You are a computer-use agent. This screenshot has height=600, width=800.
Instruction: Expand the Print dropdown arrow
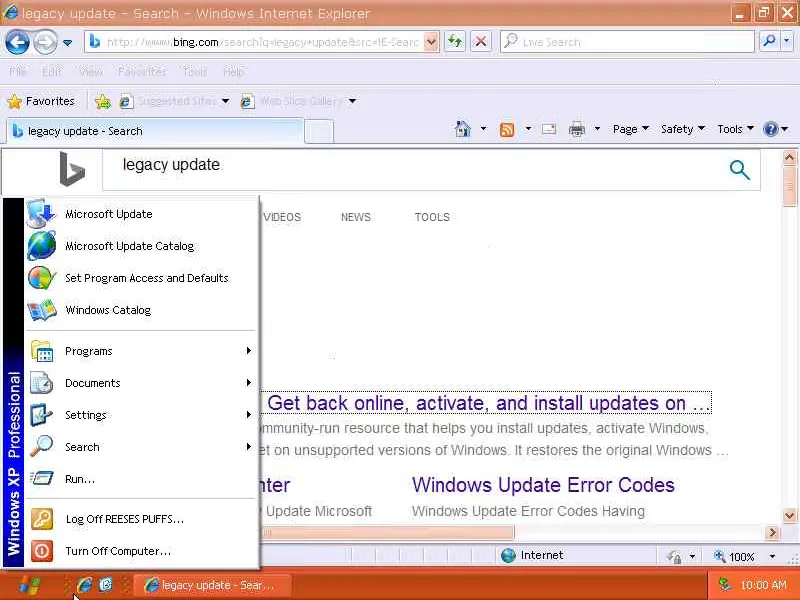(597, 129)
